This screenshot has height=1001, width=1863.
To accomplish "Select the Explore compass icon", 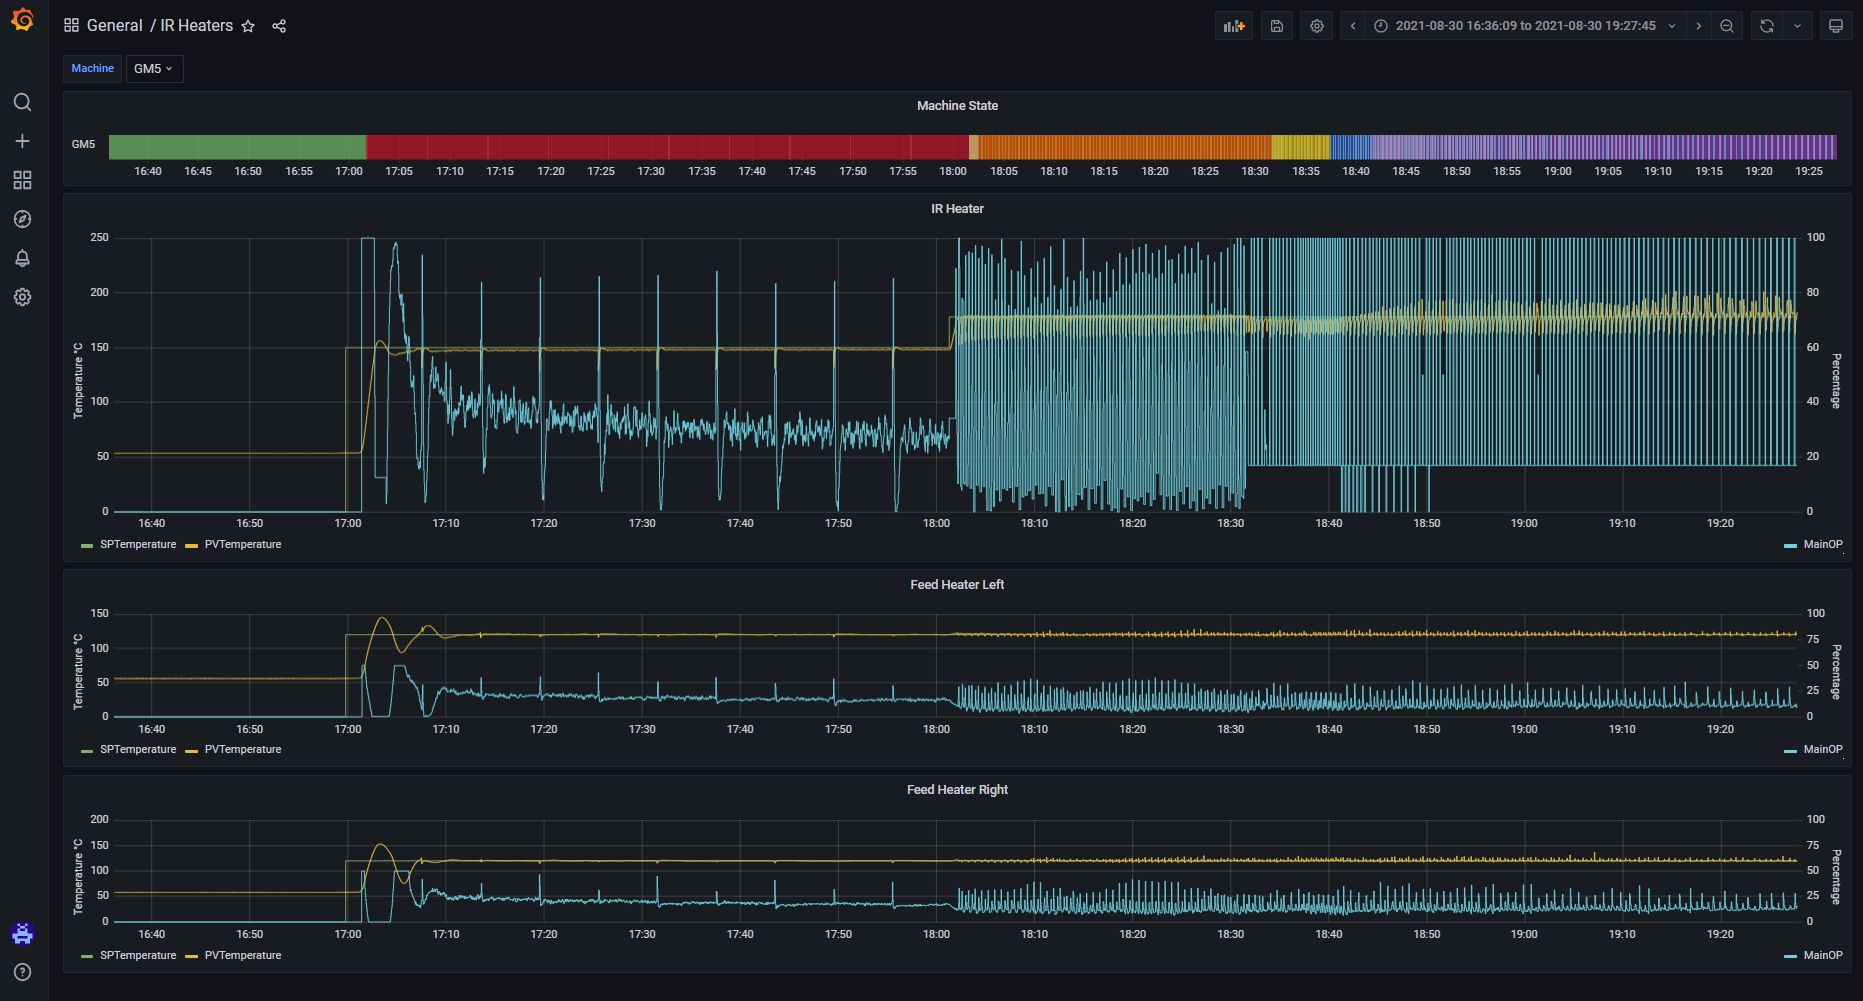I will point(22,219).
